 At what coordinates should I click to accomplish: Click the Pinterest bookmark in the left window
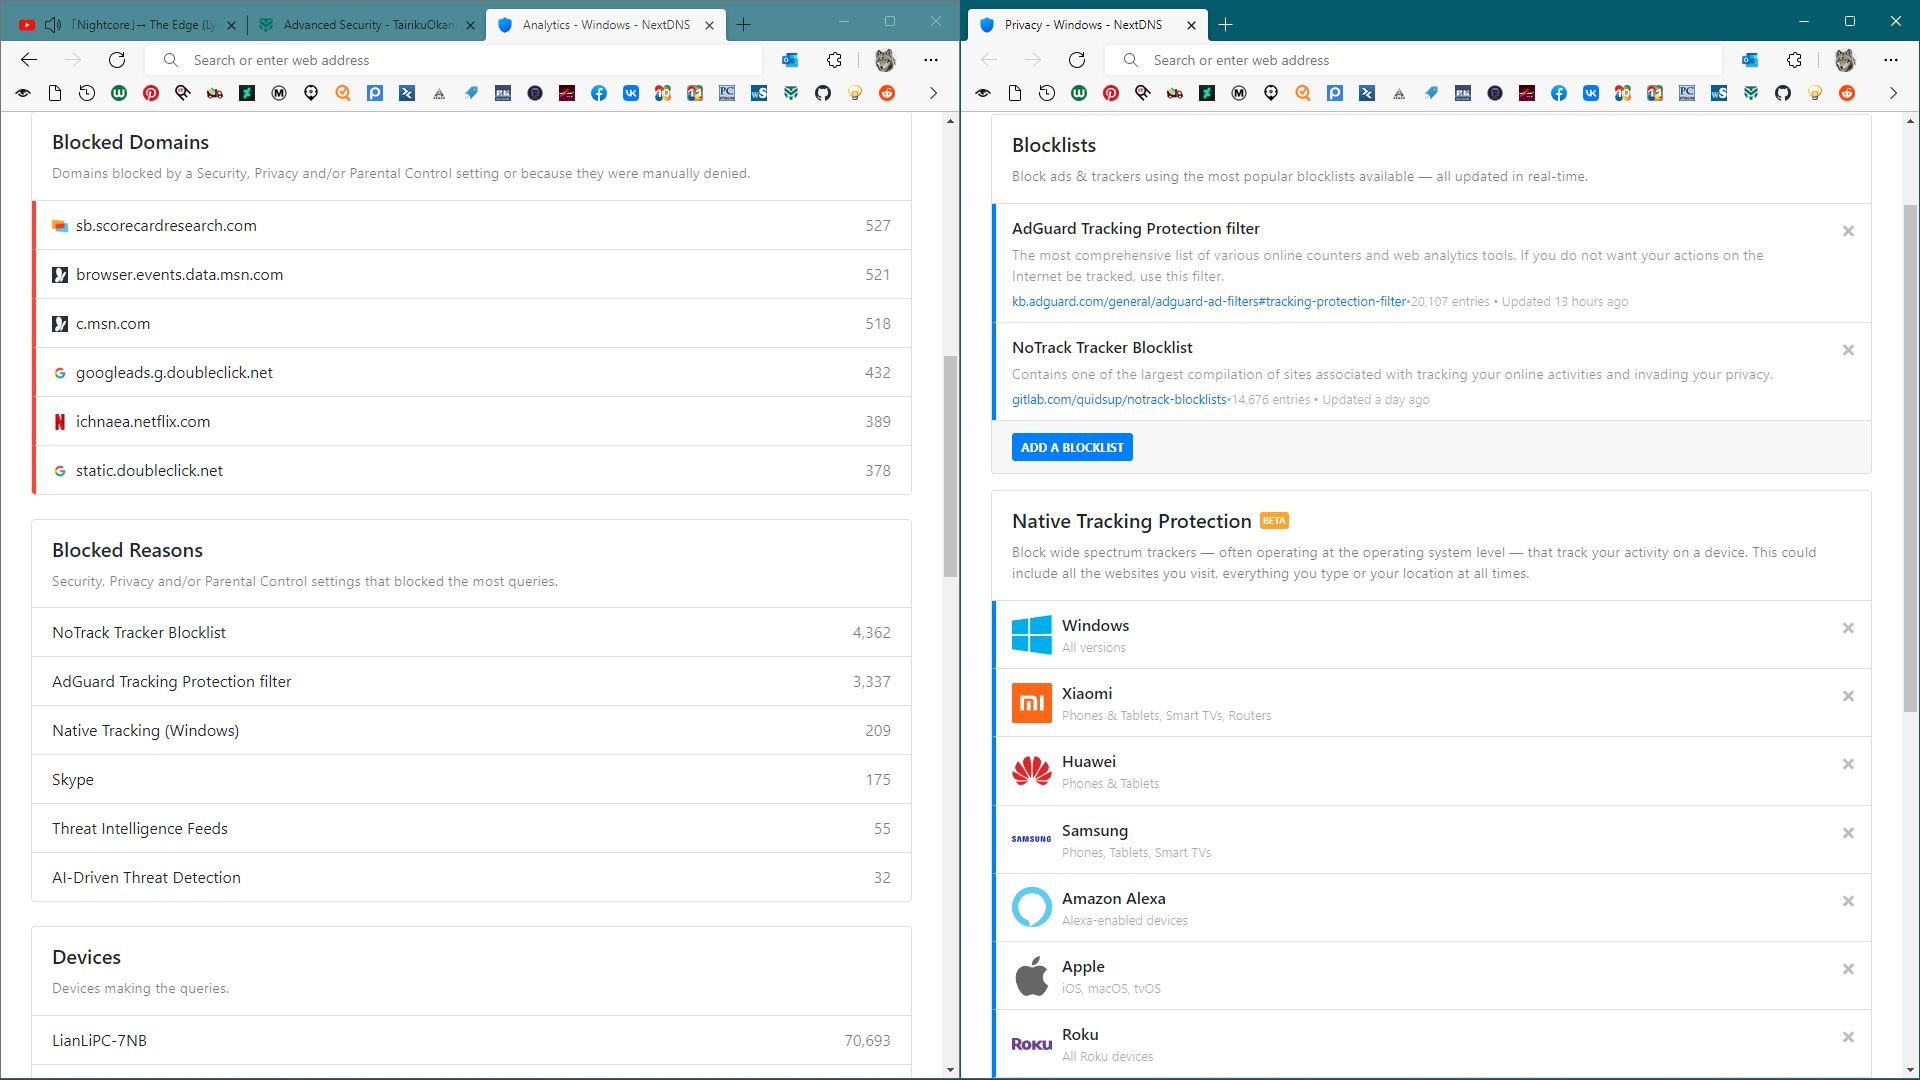tap(151, 93)
